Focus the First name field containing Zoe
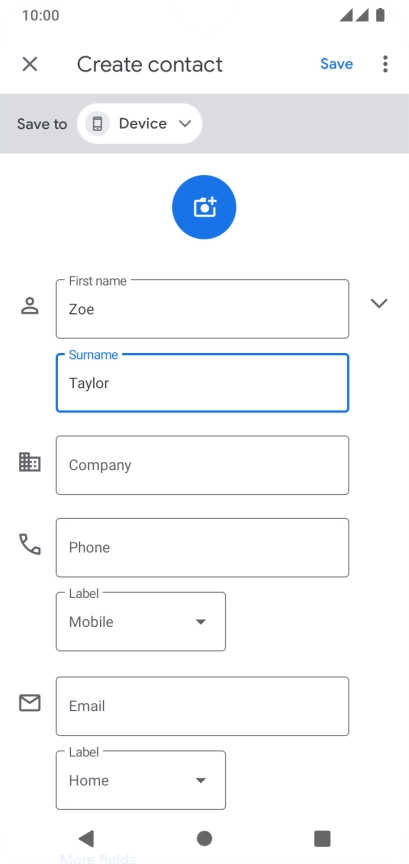This screenshot has width=409, height=864. (202, 309)
